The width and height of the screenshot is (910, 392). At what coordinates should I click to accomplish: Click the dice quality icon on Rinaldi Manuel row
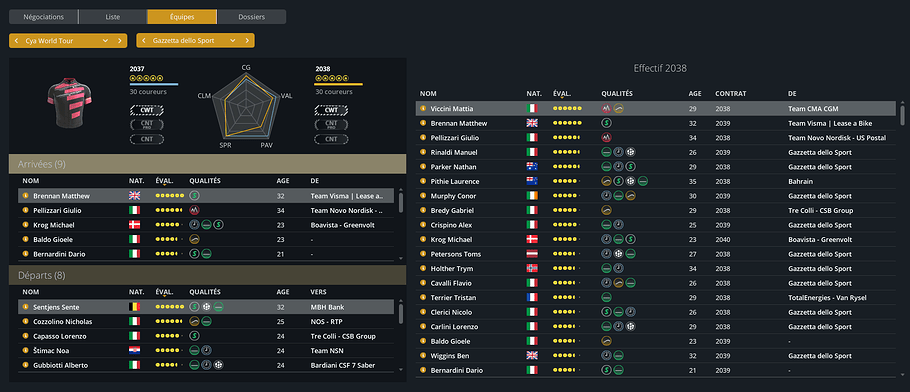click(x=630, y=152)
